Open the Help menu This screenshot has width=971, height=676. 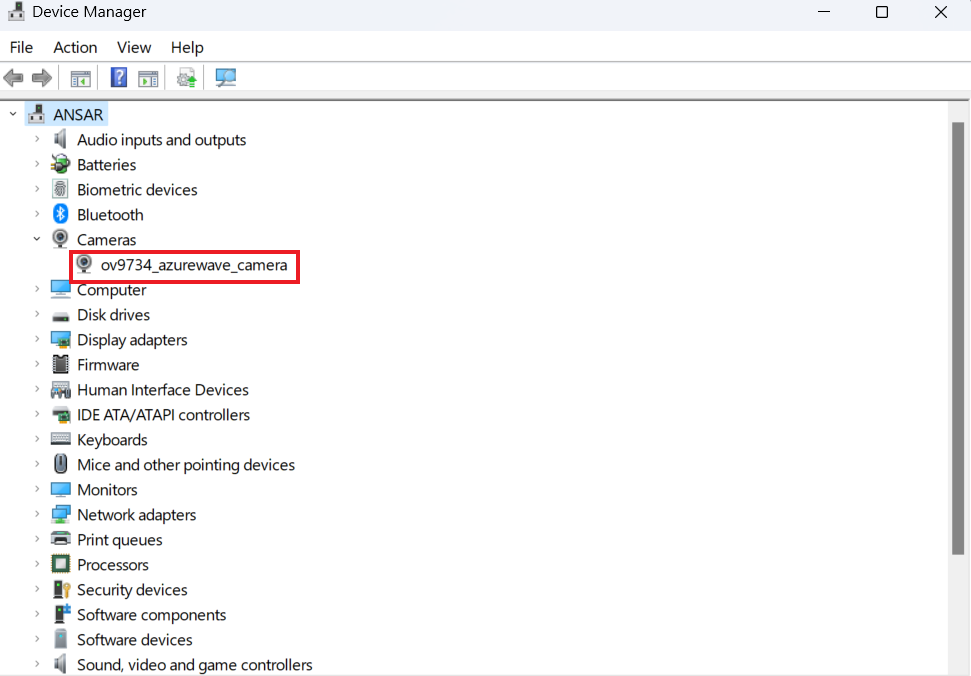pyautogui.click(x=187, y=48)
